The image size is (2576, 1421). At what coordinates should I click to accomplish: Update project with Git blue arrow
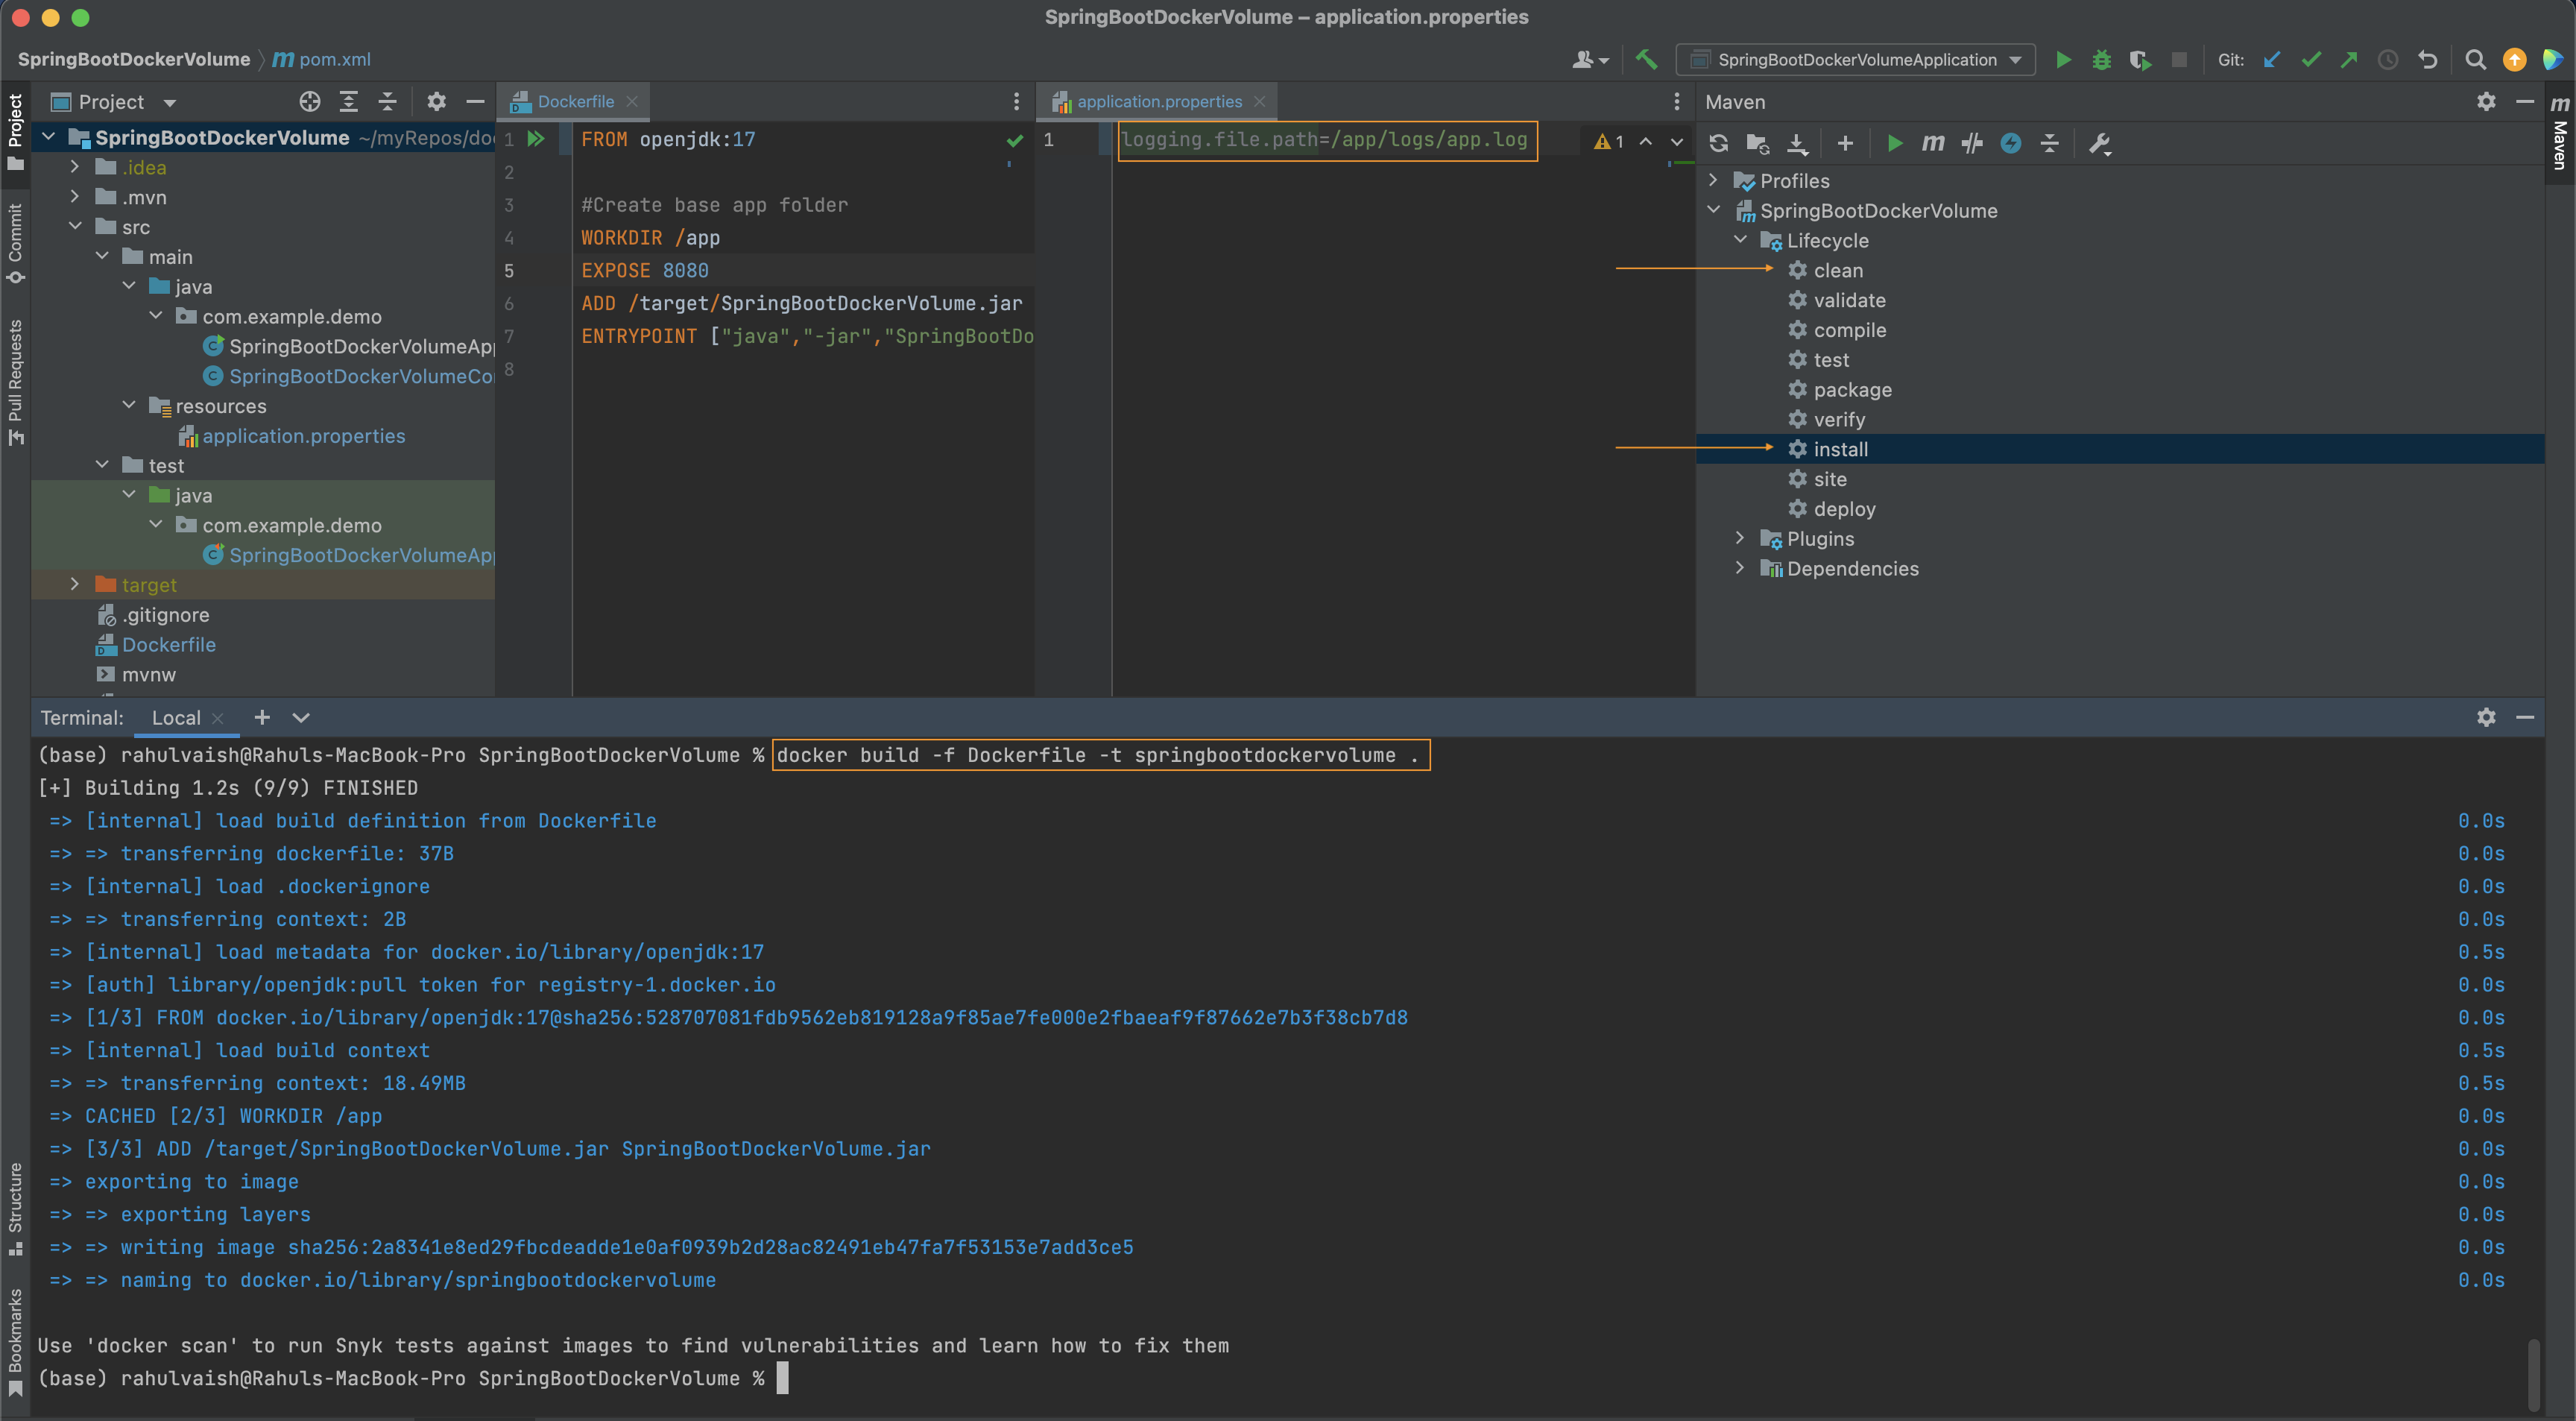(x=2272, y=60)
